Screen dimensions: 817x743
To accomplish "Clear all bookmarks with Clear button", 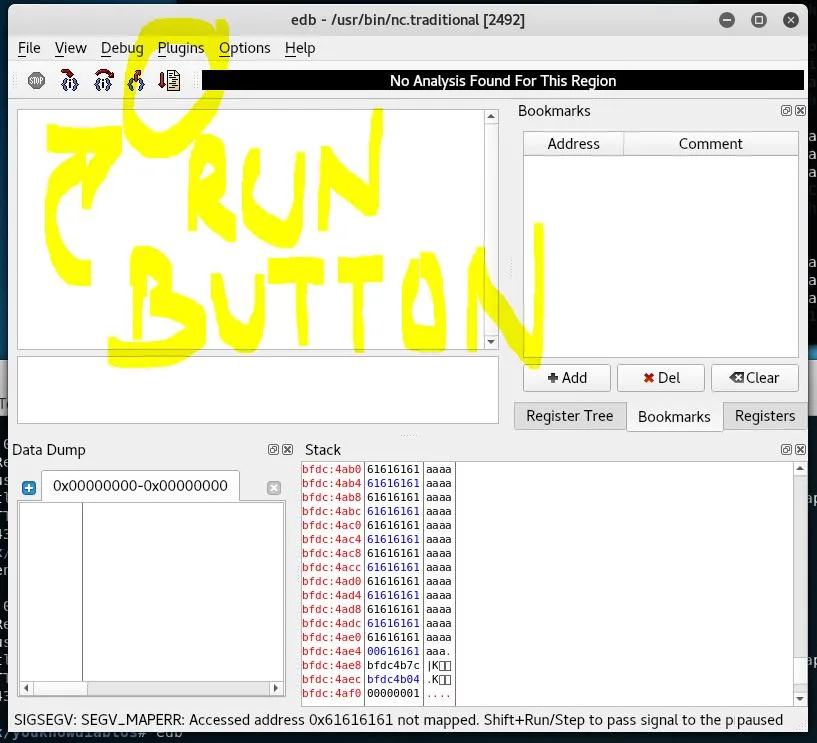I will (x=754, y=378).
